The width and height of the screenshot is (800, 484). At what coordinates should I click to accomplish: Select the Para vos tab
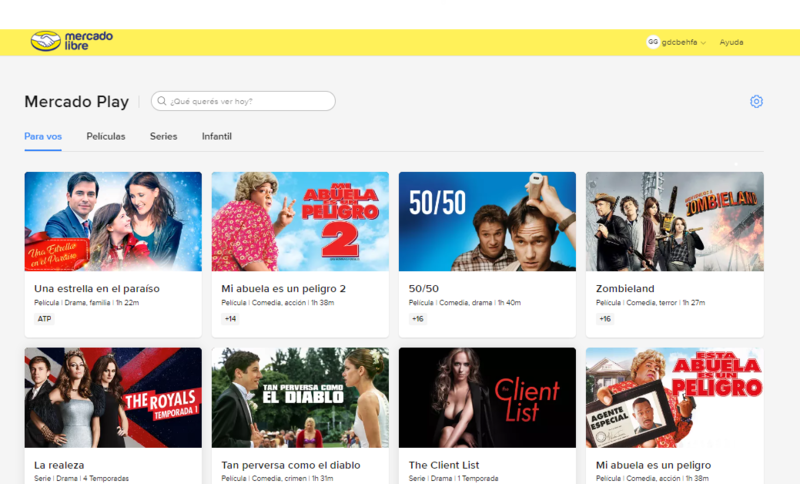point(43,137)
